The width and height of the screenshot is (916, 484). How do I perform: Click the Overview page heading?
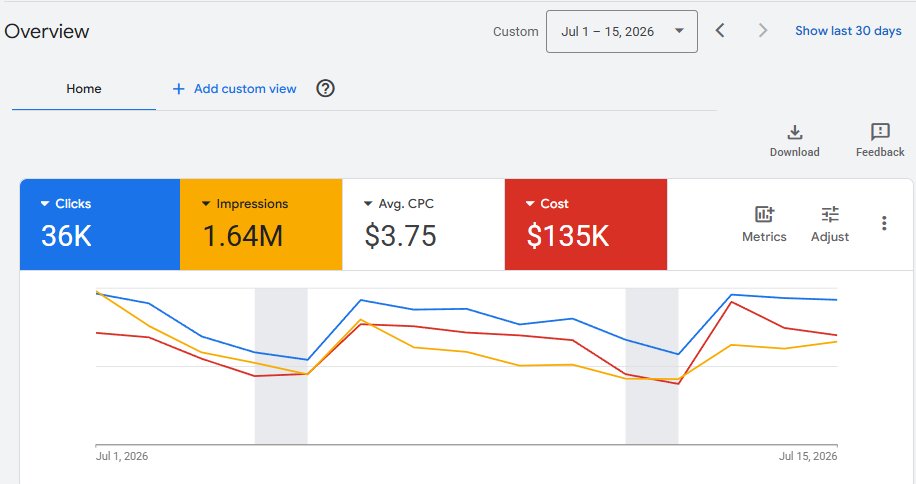coord(47,32)
